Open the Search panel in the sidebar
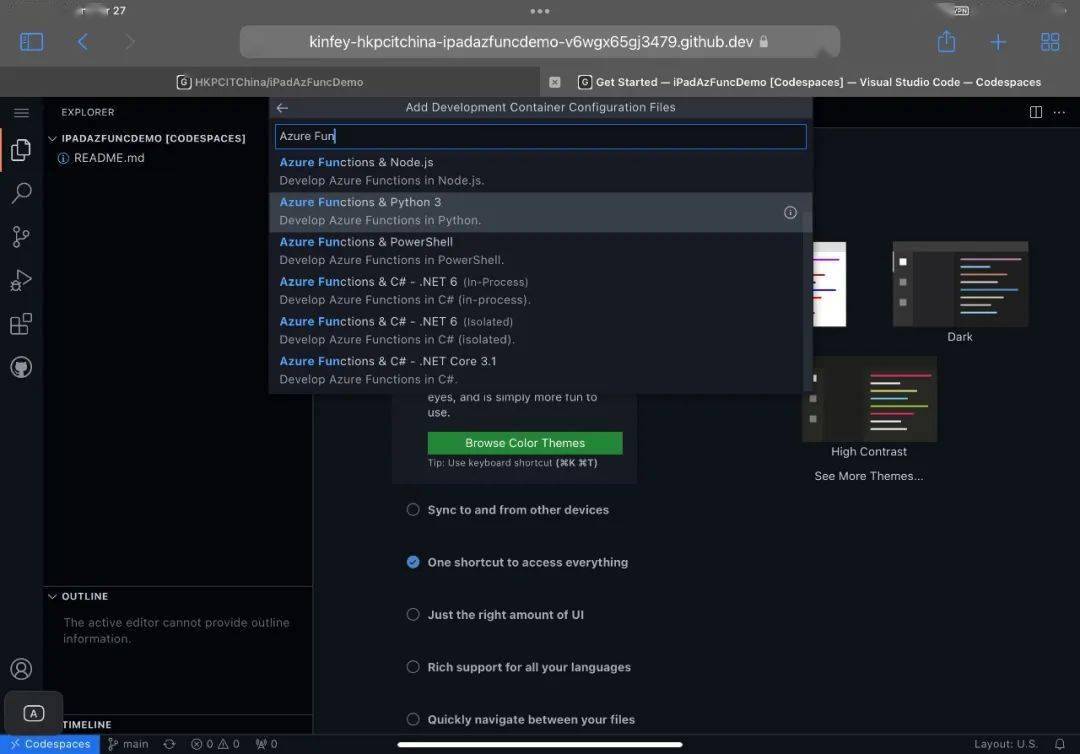This screenshot has width=1080, height=754. [21, 193]
